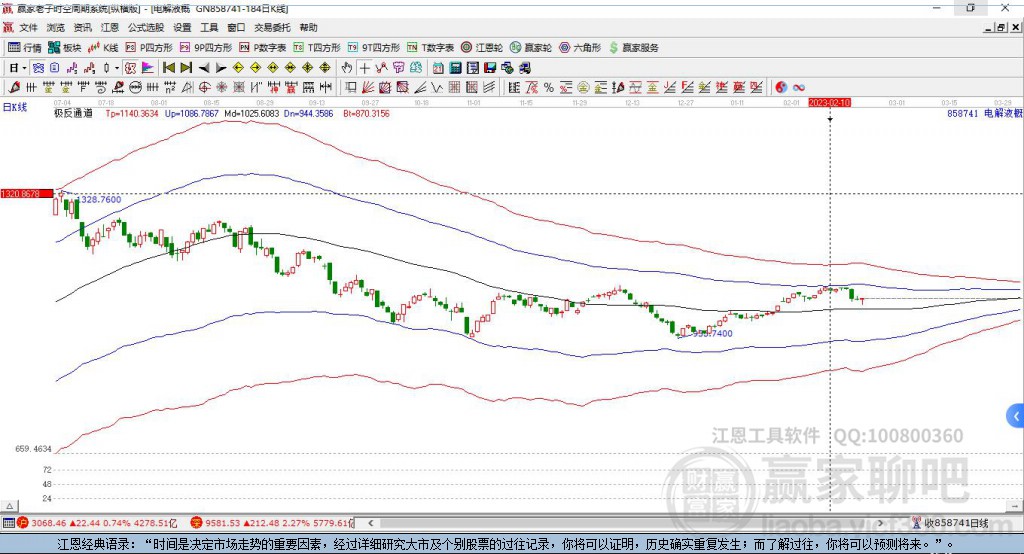Click the n² square tool icon
Viewport: 1024px width, 554px height.
pyautogui.click(x=170, y=88)
